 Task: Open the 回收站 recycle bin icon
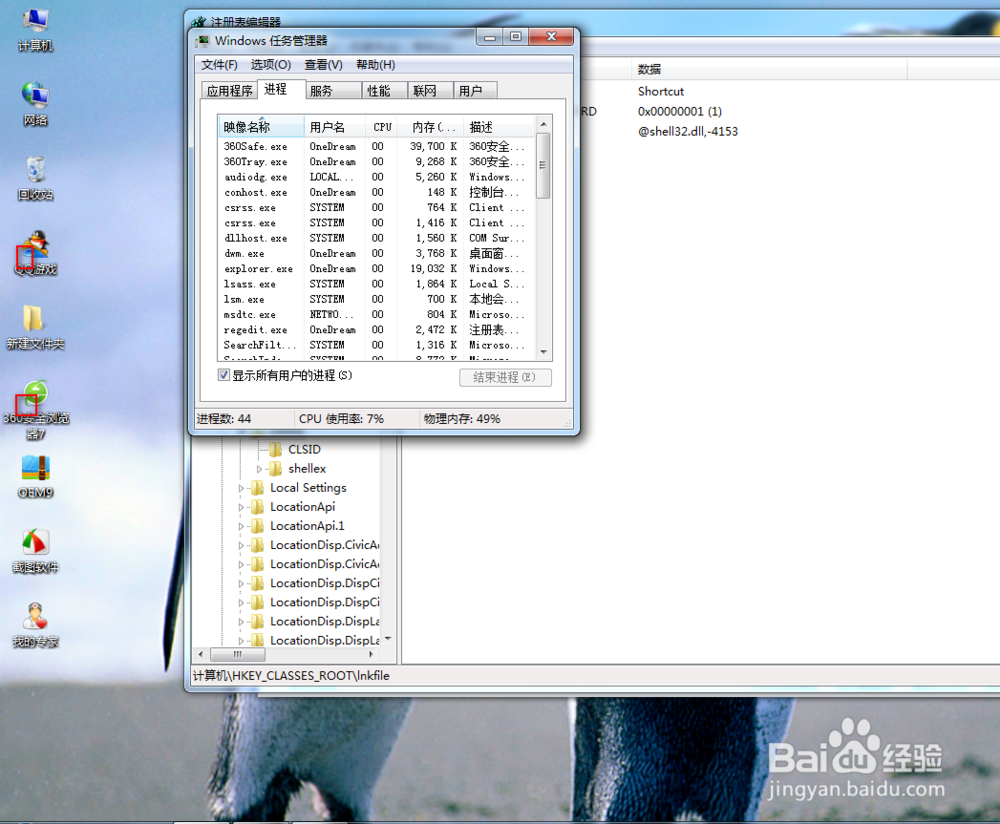point(35,179)
